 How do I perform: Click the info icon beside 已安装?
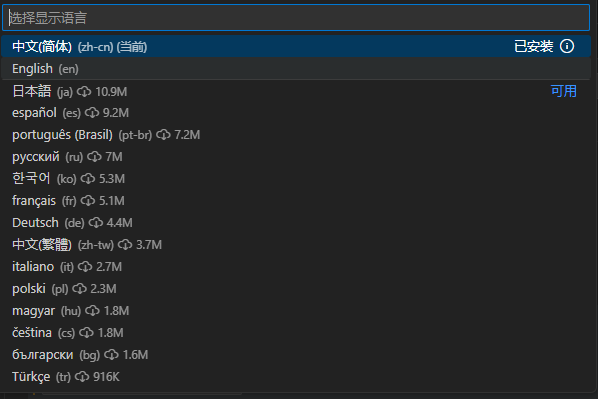567,47
